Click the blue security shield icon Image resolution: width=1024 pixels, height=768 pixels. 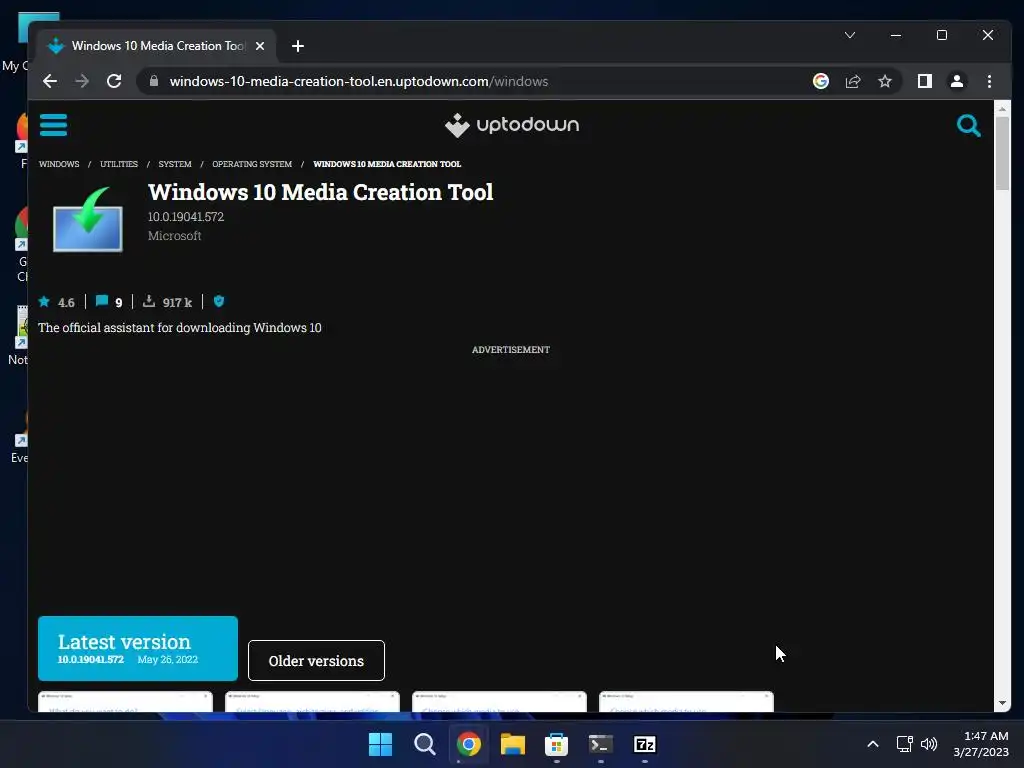click(219, 301)
